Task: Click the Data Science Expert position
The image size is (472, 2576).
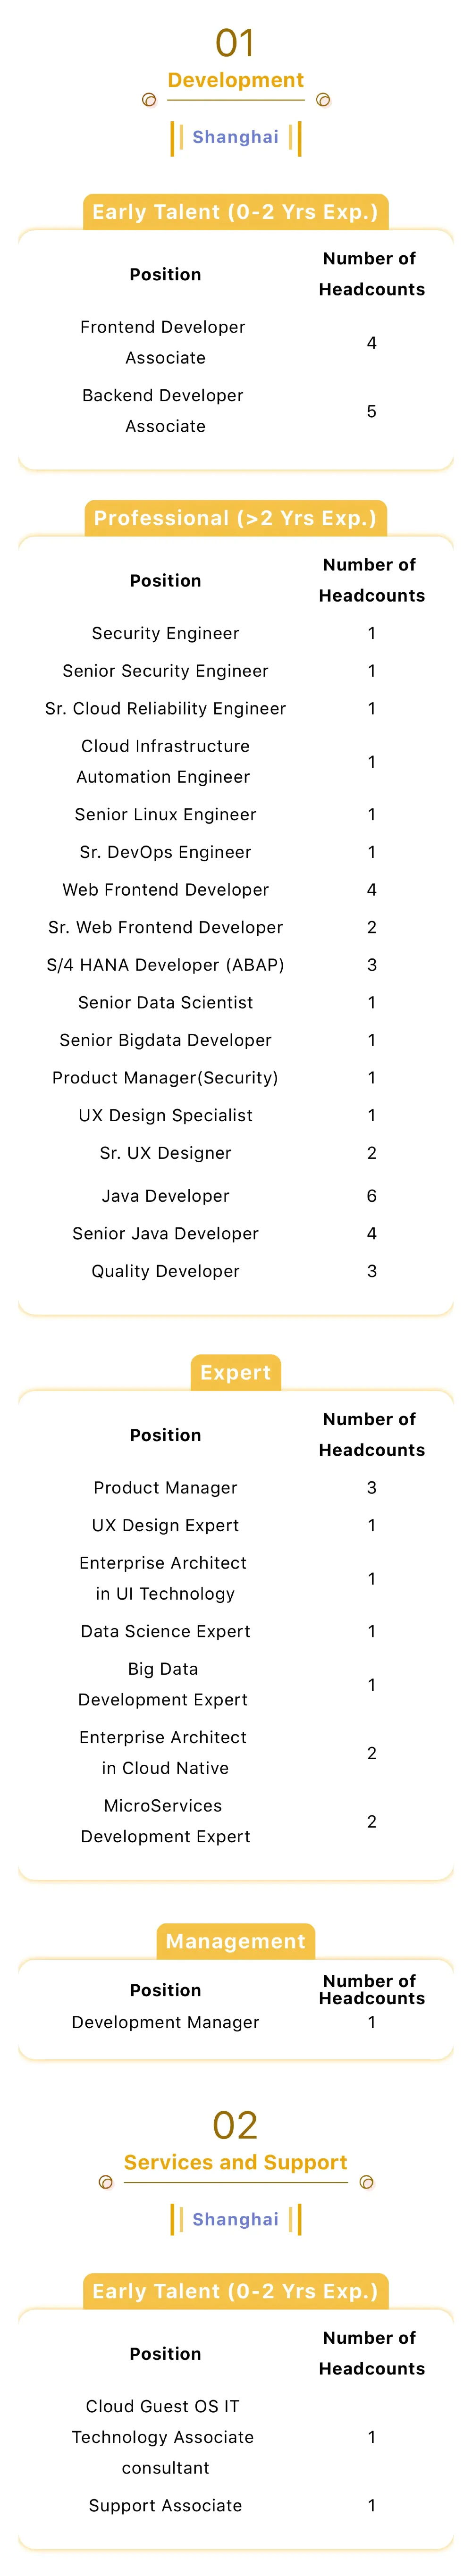Action: (166, 1631)
